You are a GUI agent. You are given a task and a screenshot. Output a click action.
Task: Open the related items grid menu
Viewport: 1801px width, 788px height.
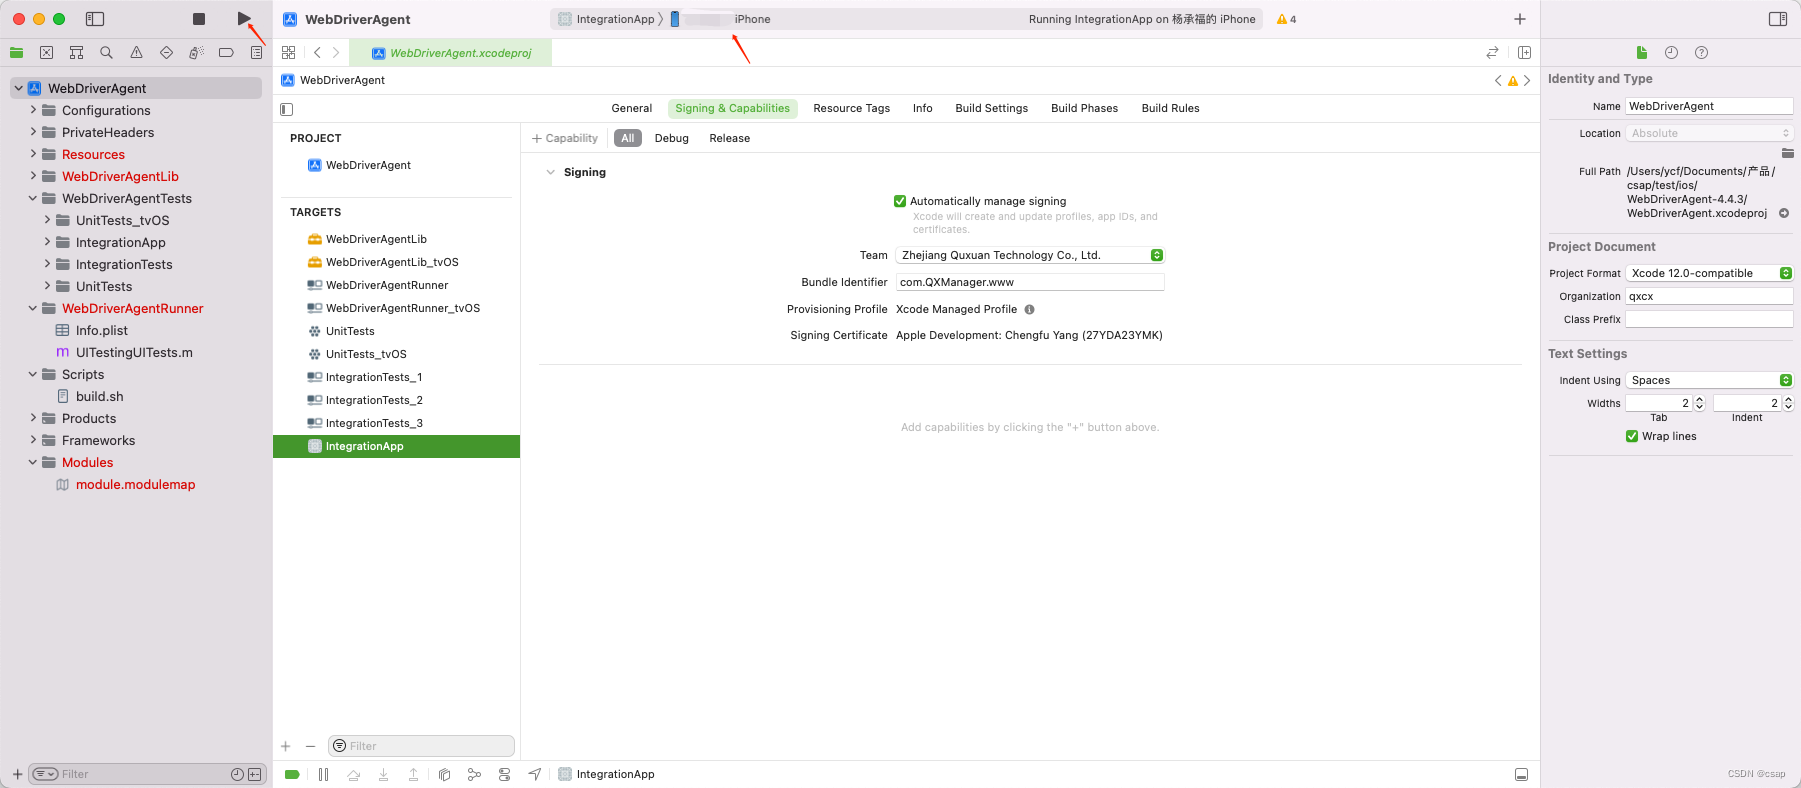click(289, 52)
